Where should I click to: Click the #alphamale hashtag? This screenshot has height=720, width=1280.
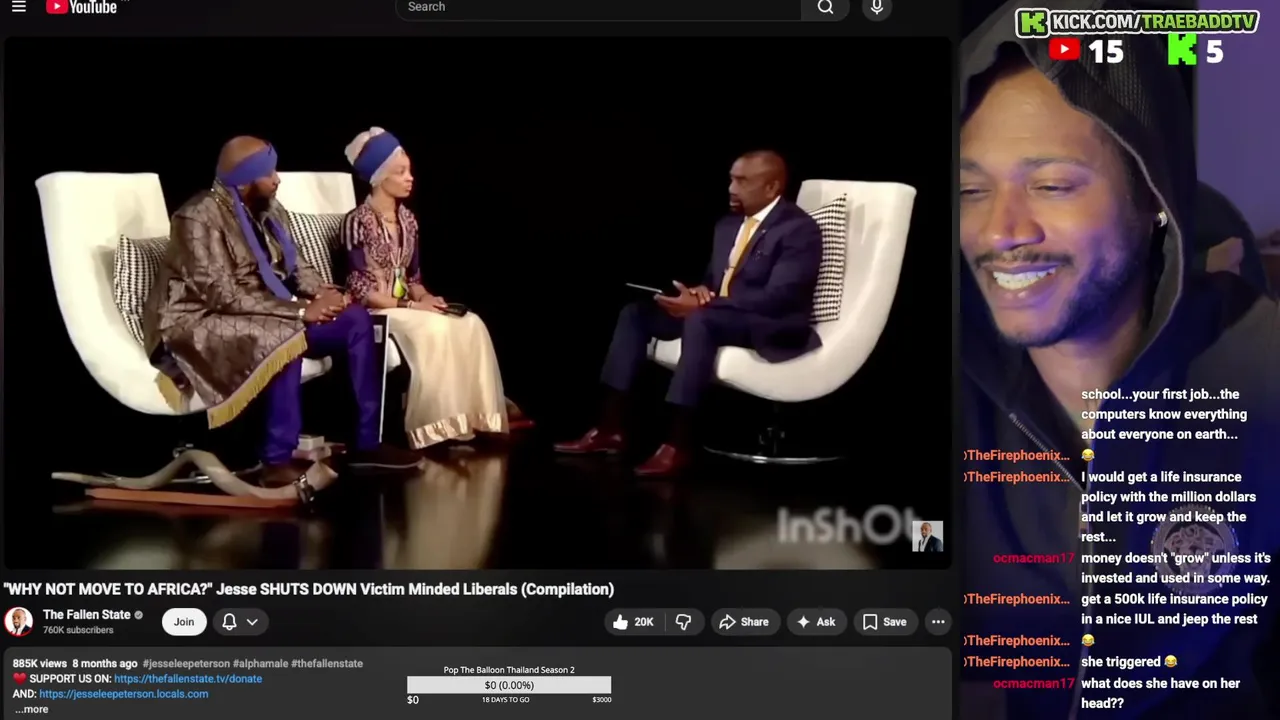click(x=260, y=664)
